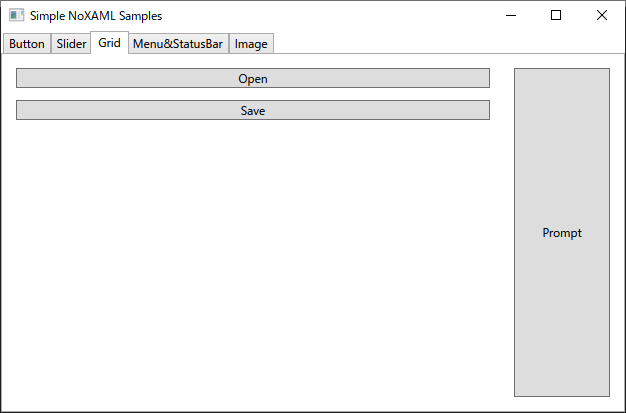626x413 pixels.
Task: Show the Image tab
Action: point(251,44)
